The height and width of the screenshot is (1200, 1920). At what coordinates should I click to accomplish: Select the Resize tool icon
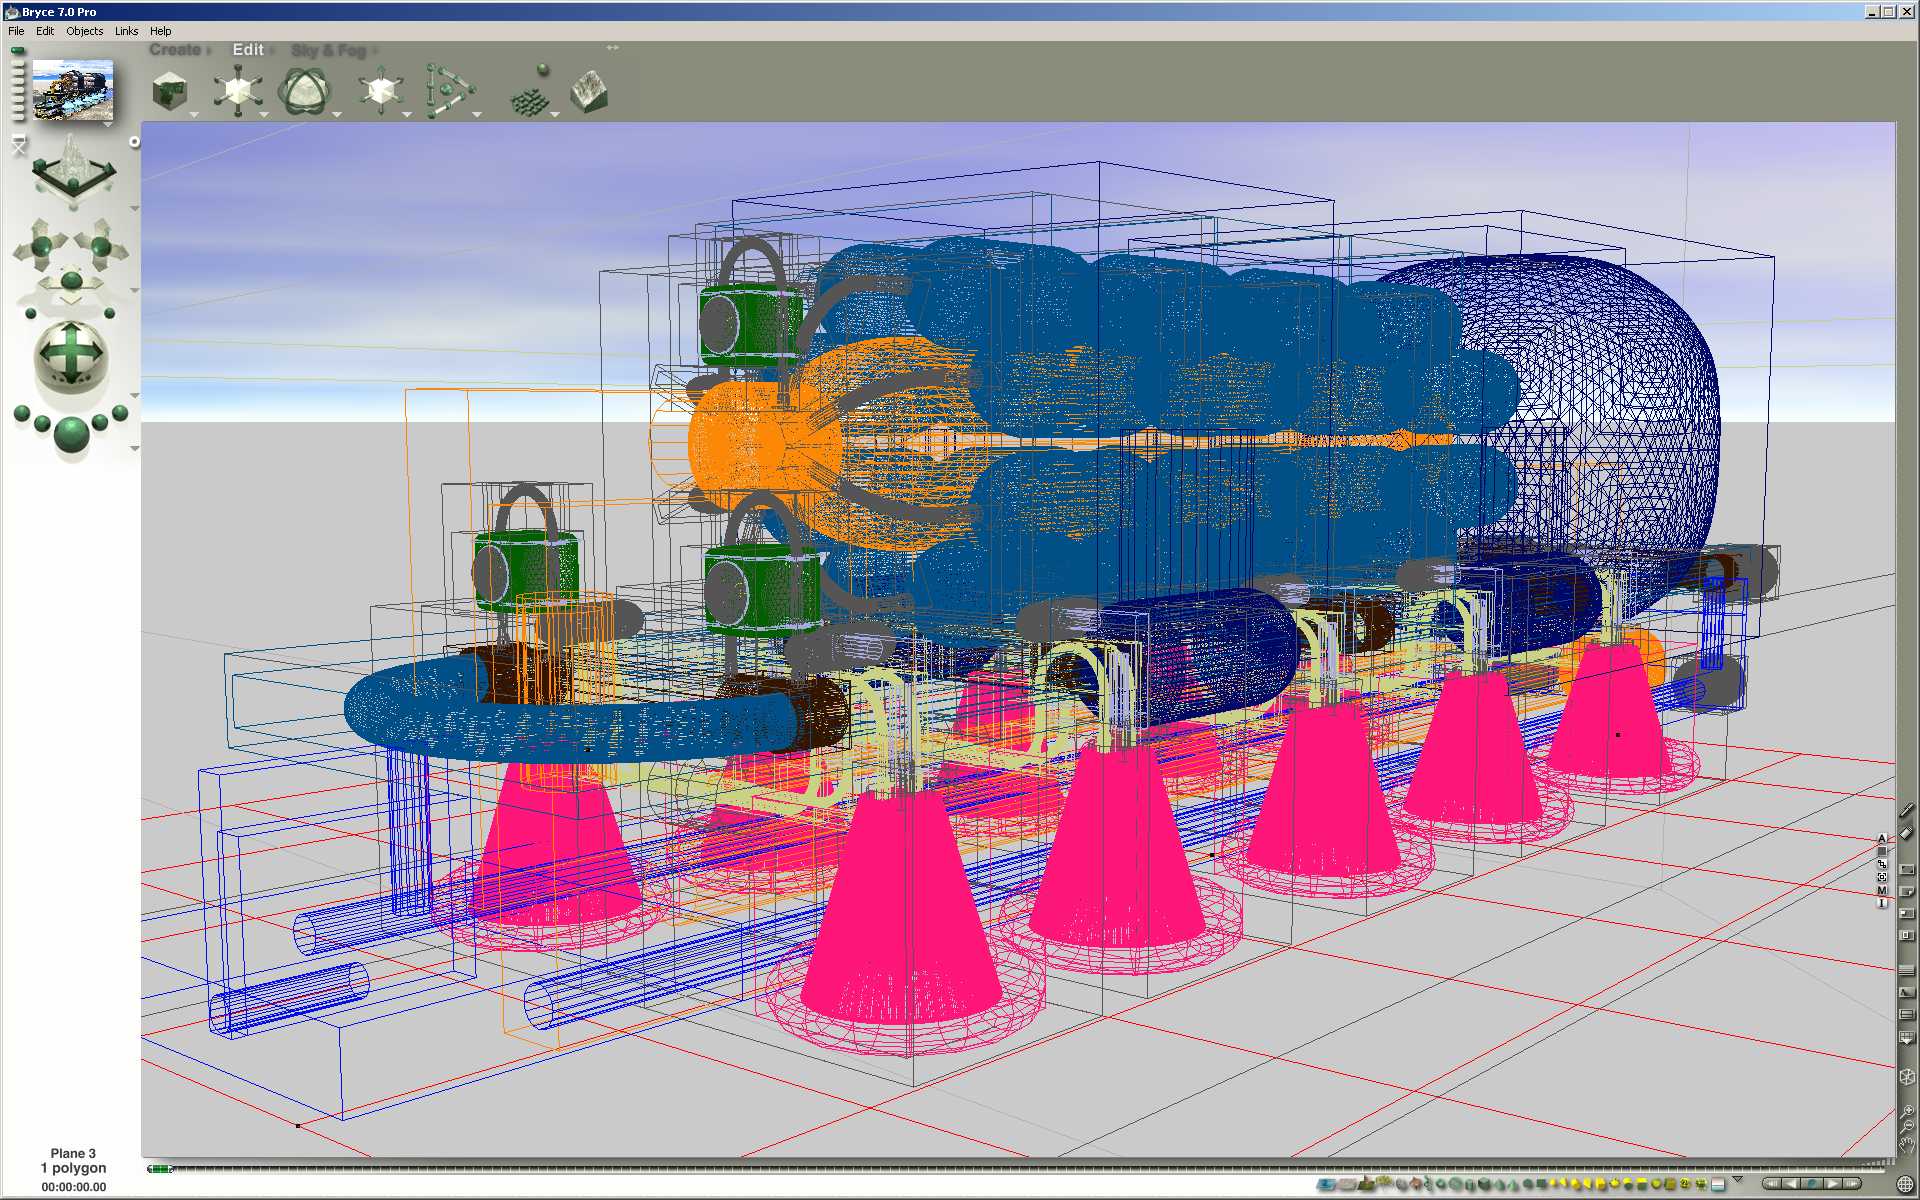click(237, 91)
